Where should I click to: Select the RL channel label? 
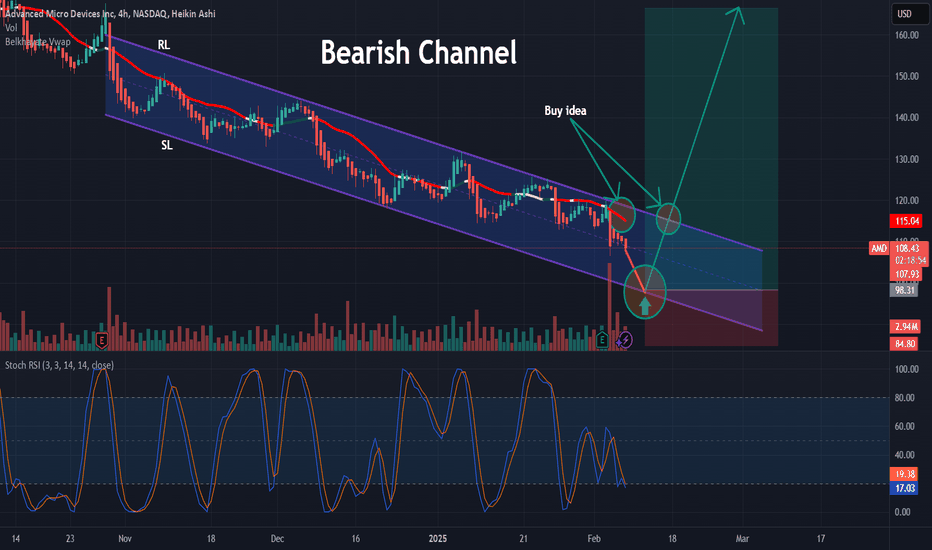(163, 45)
